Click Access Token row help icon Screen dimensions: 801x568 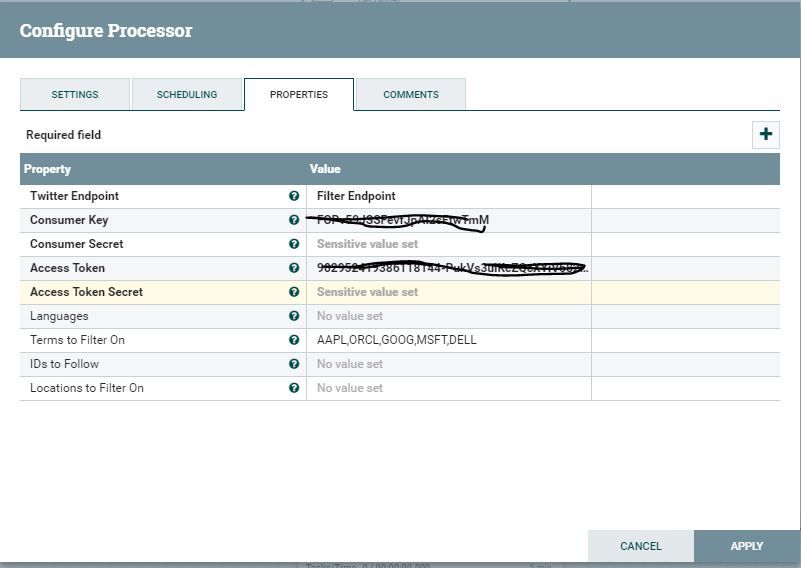294,268
